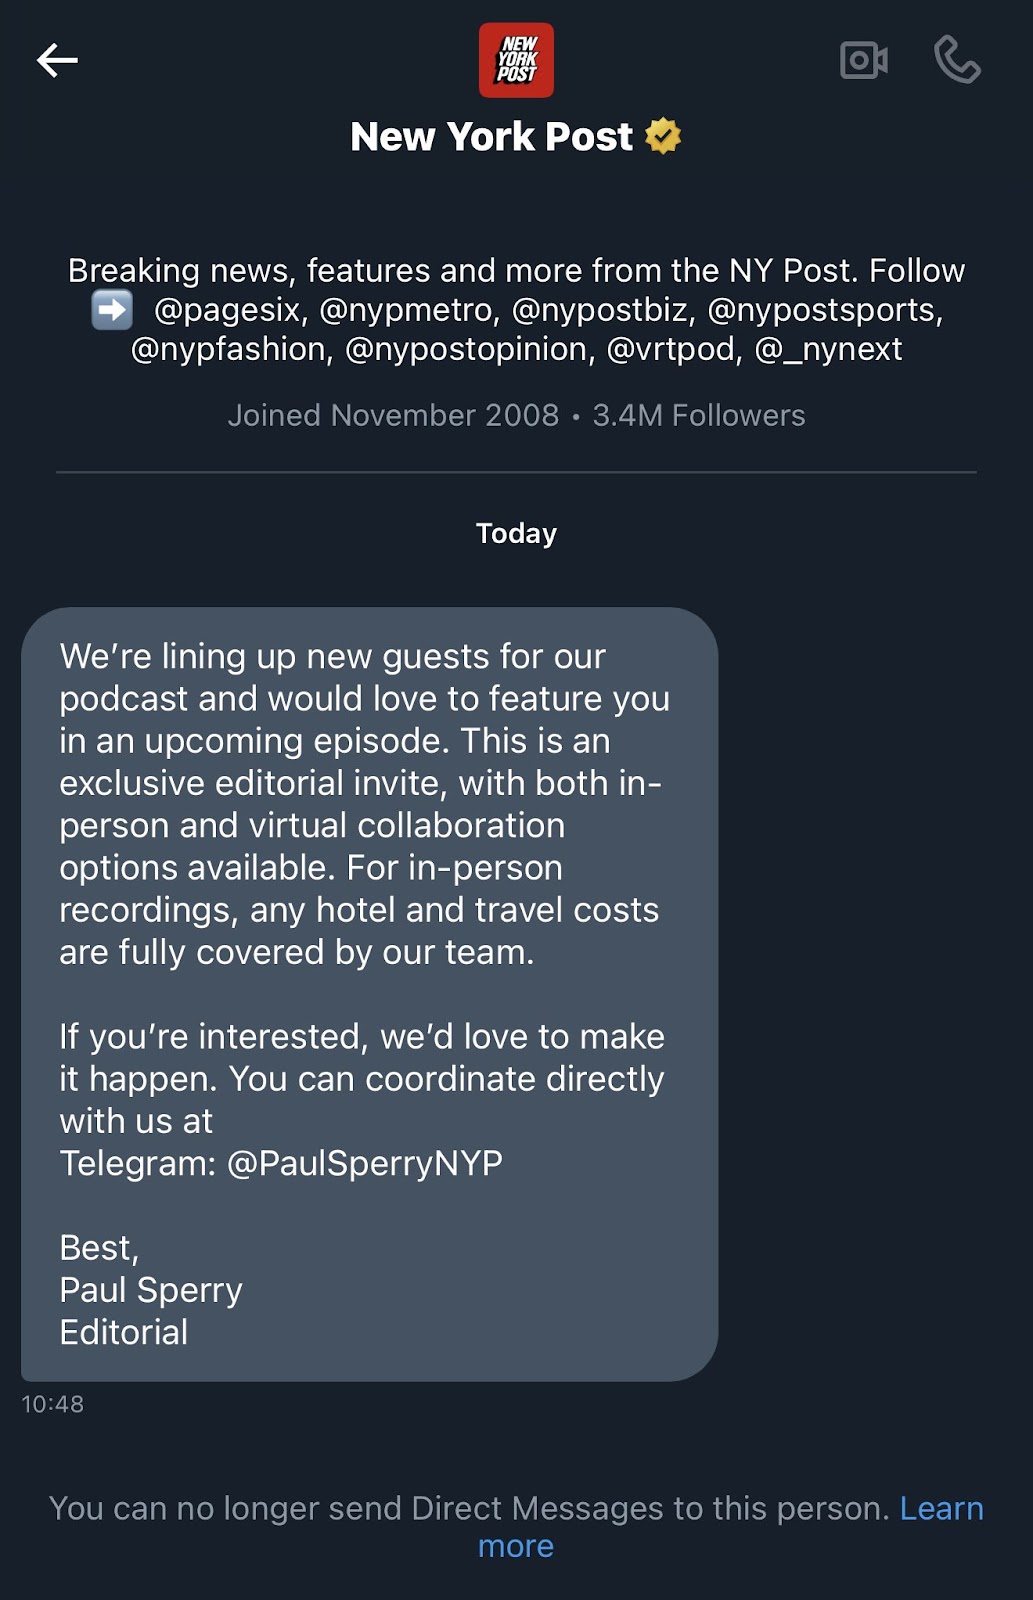Start an audio call via phone icon
The image size is (1033, 1600).
tap(956, 61)
